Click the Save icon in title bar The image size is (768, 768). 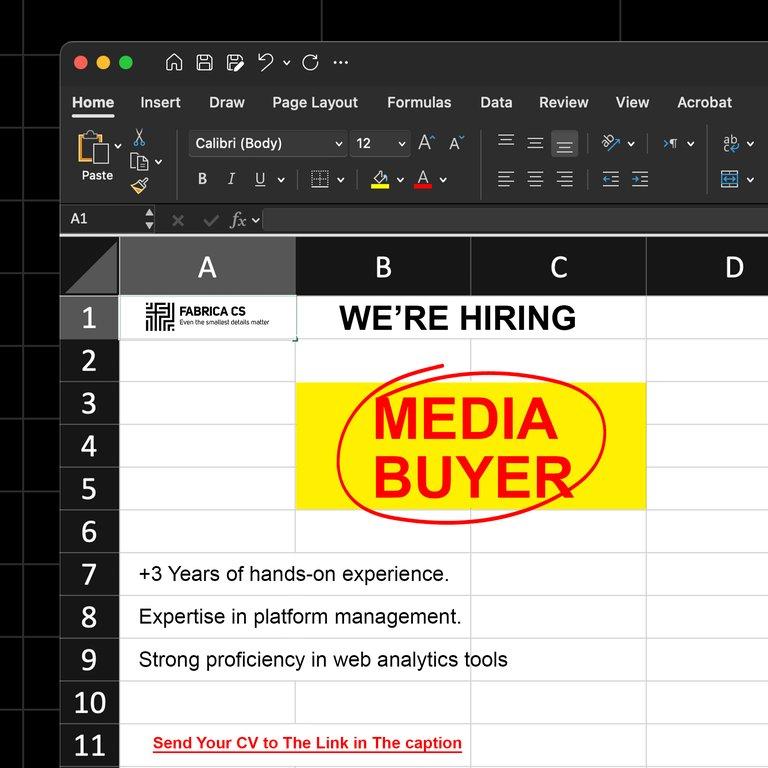pyautogui.click(x=204, y=63)
